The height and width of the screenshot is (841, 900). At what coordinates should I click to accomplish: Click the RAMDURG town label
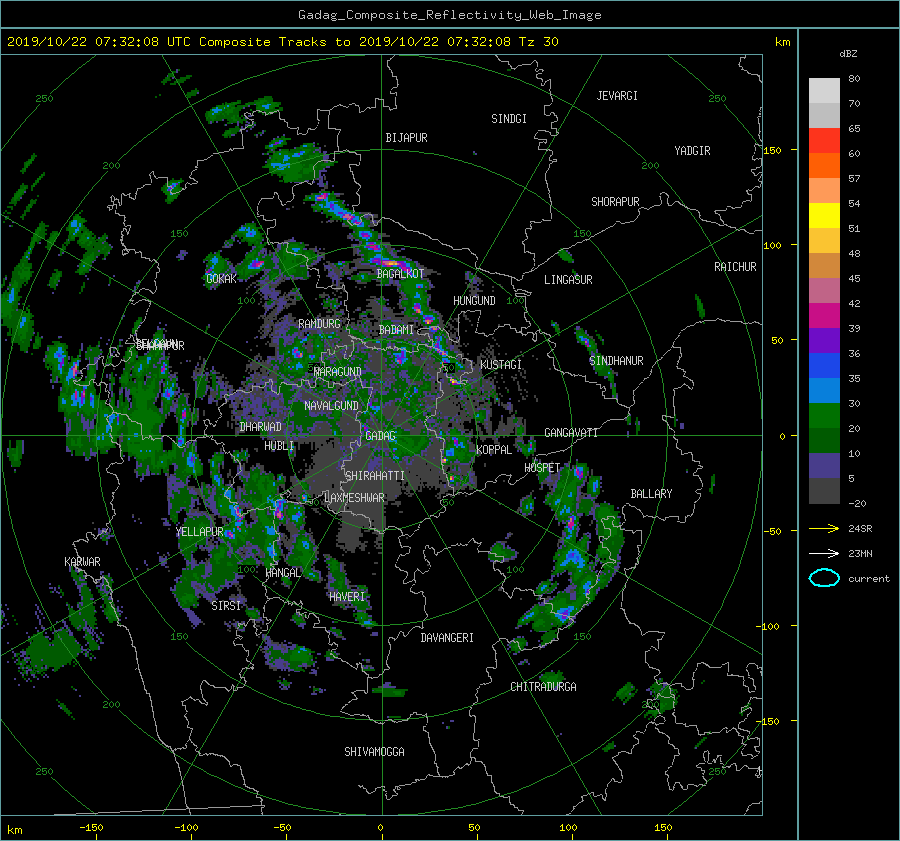(319, 324)
